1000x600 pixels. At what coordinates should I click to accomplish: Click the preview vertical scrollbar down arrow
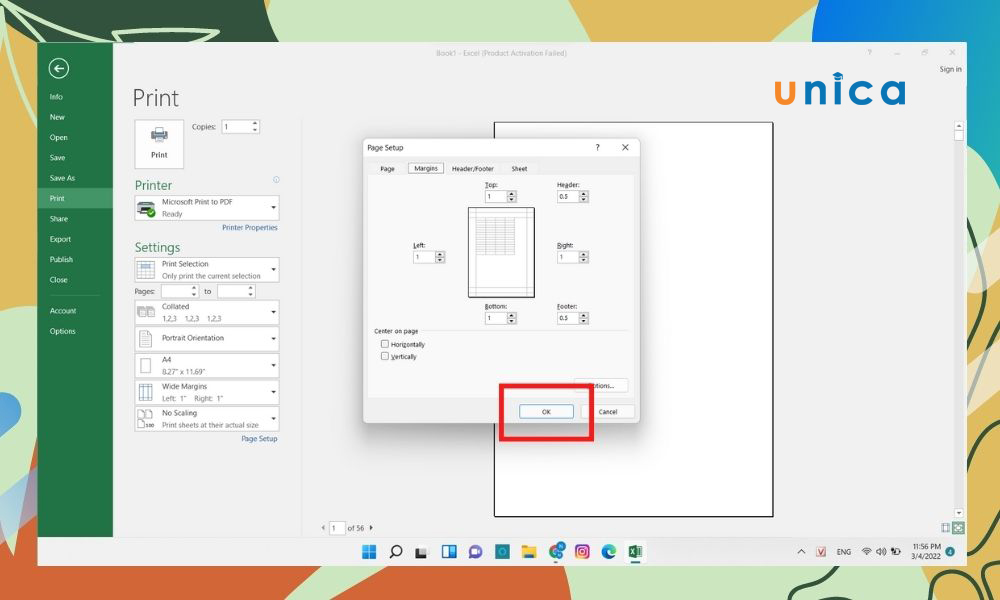[959, 513]
